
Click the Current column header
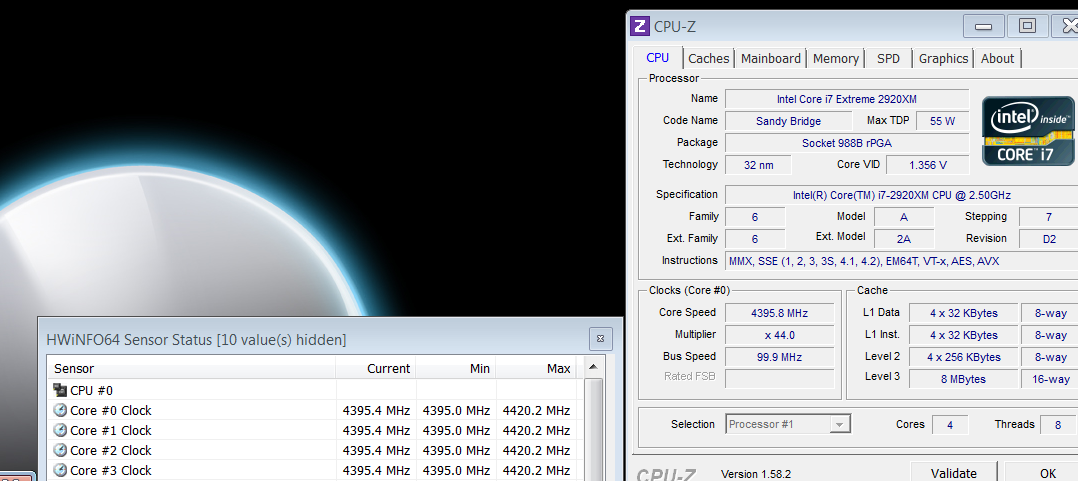pyautogui.click(x=376, y=368)
